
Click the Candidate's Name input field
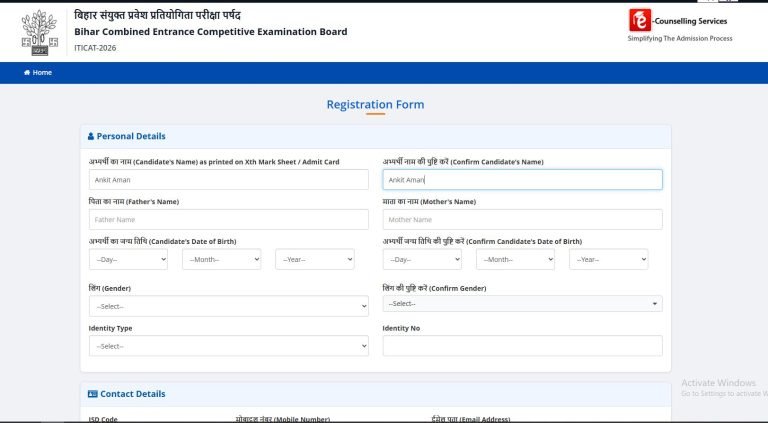point(228,180)
